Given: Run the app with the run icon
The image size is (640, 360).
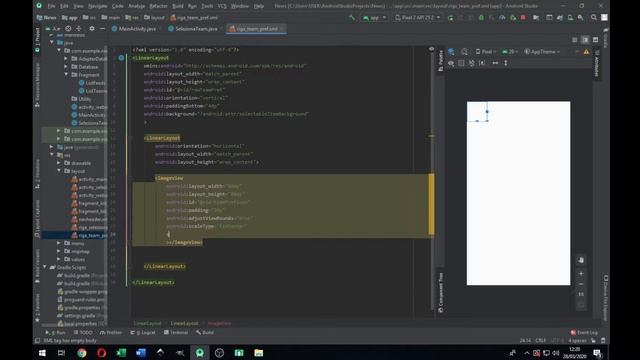Looking at the screenshot, I should (x=450, y=18).
